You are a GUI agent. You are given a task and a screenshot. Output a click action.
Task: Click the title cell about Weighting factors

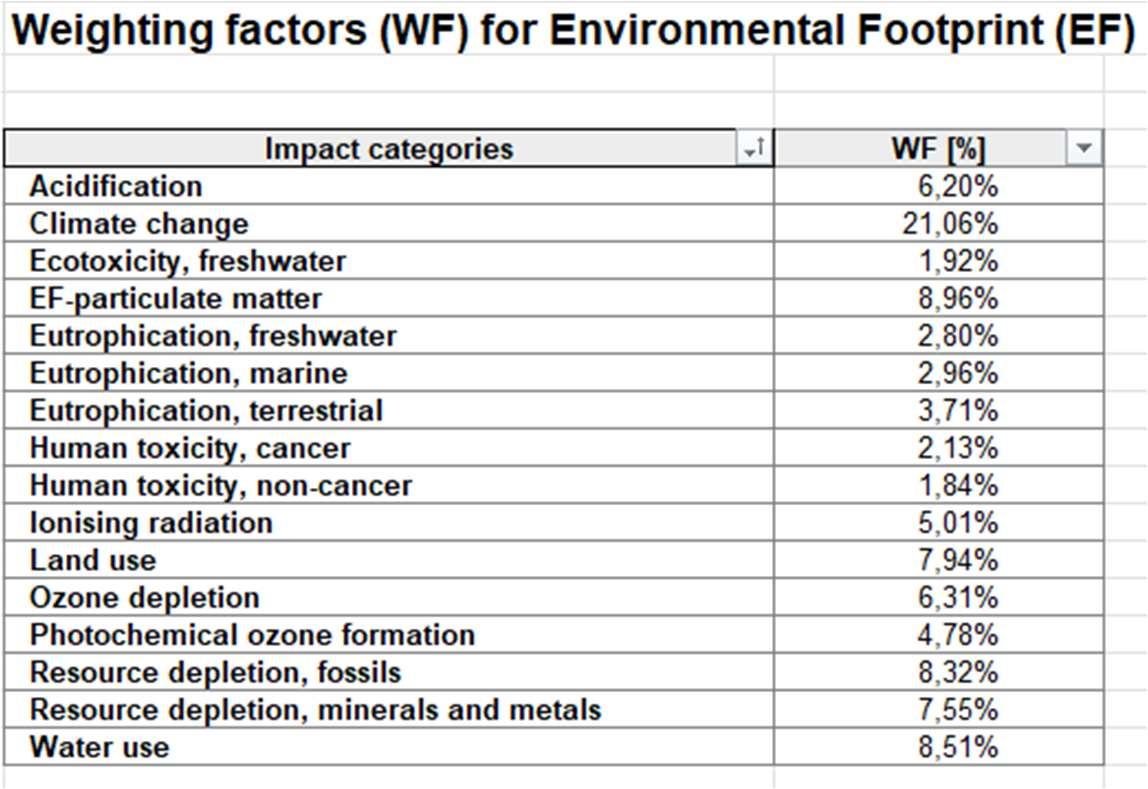point(573,30)
